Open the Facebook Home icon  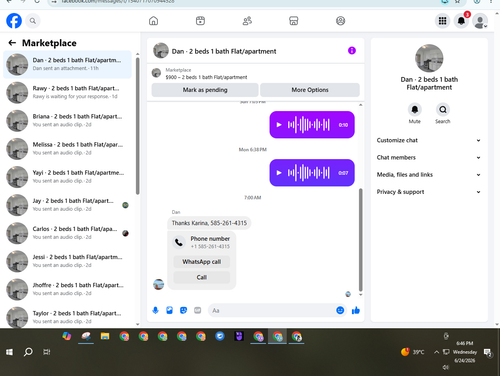153,21
